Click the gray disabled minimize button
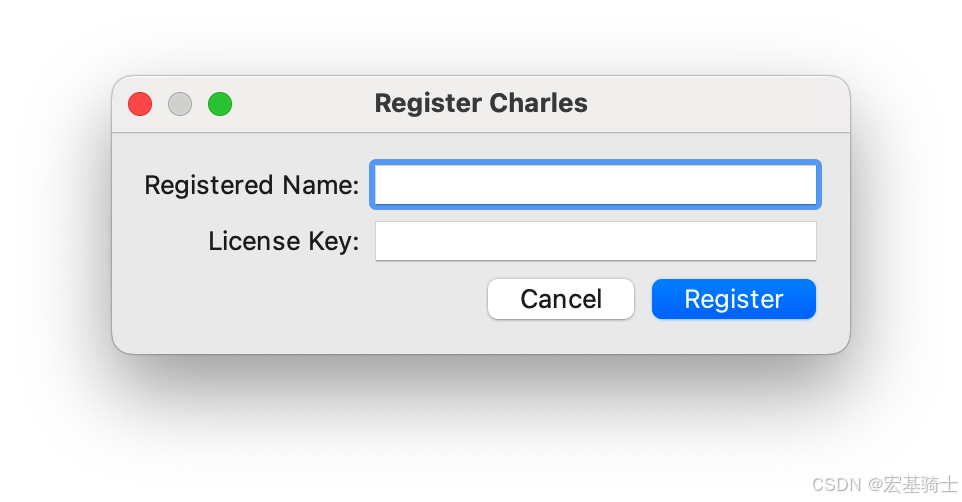The width and height of the screenshot is (962, 502). click(180, 104)
